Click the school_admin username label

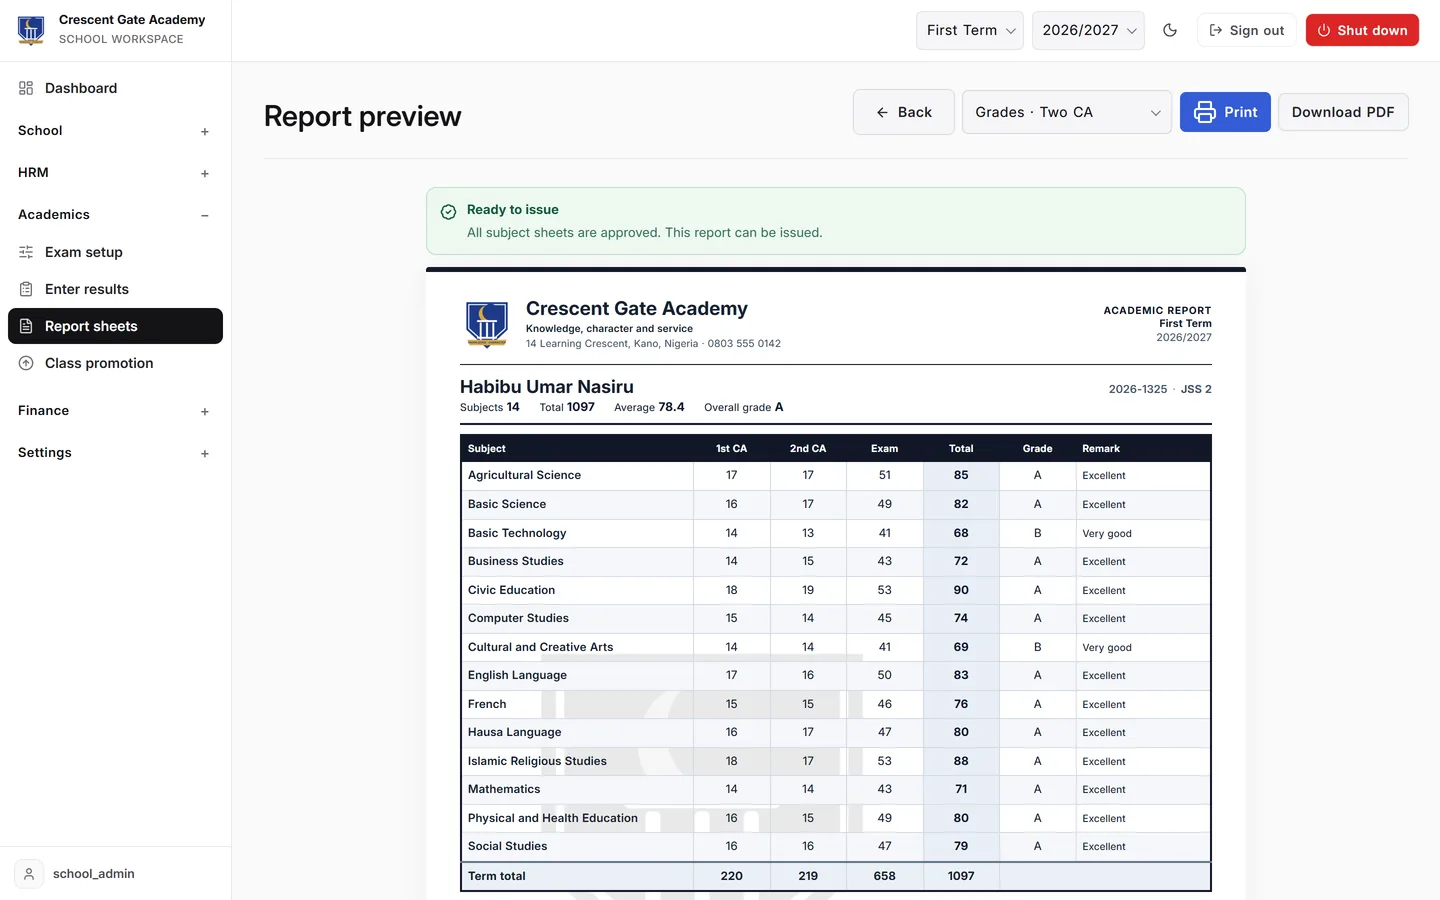[x=94, y=874]
